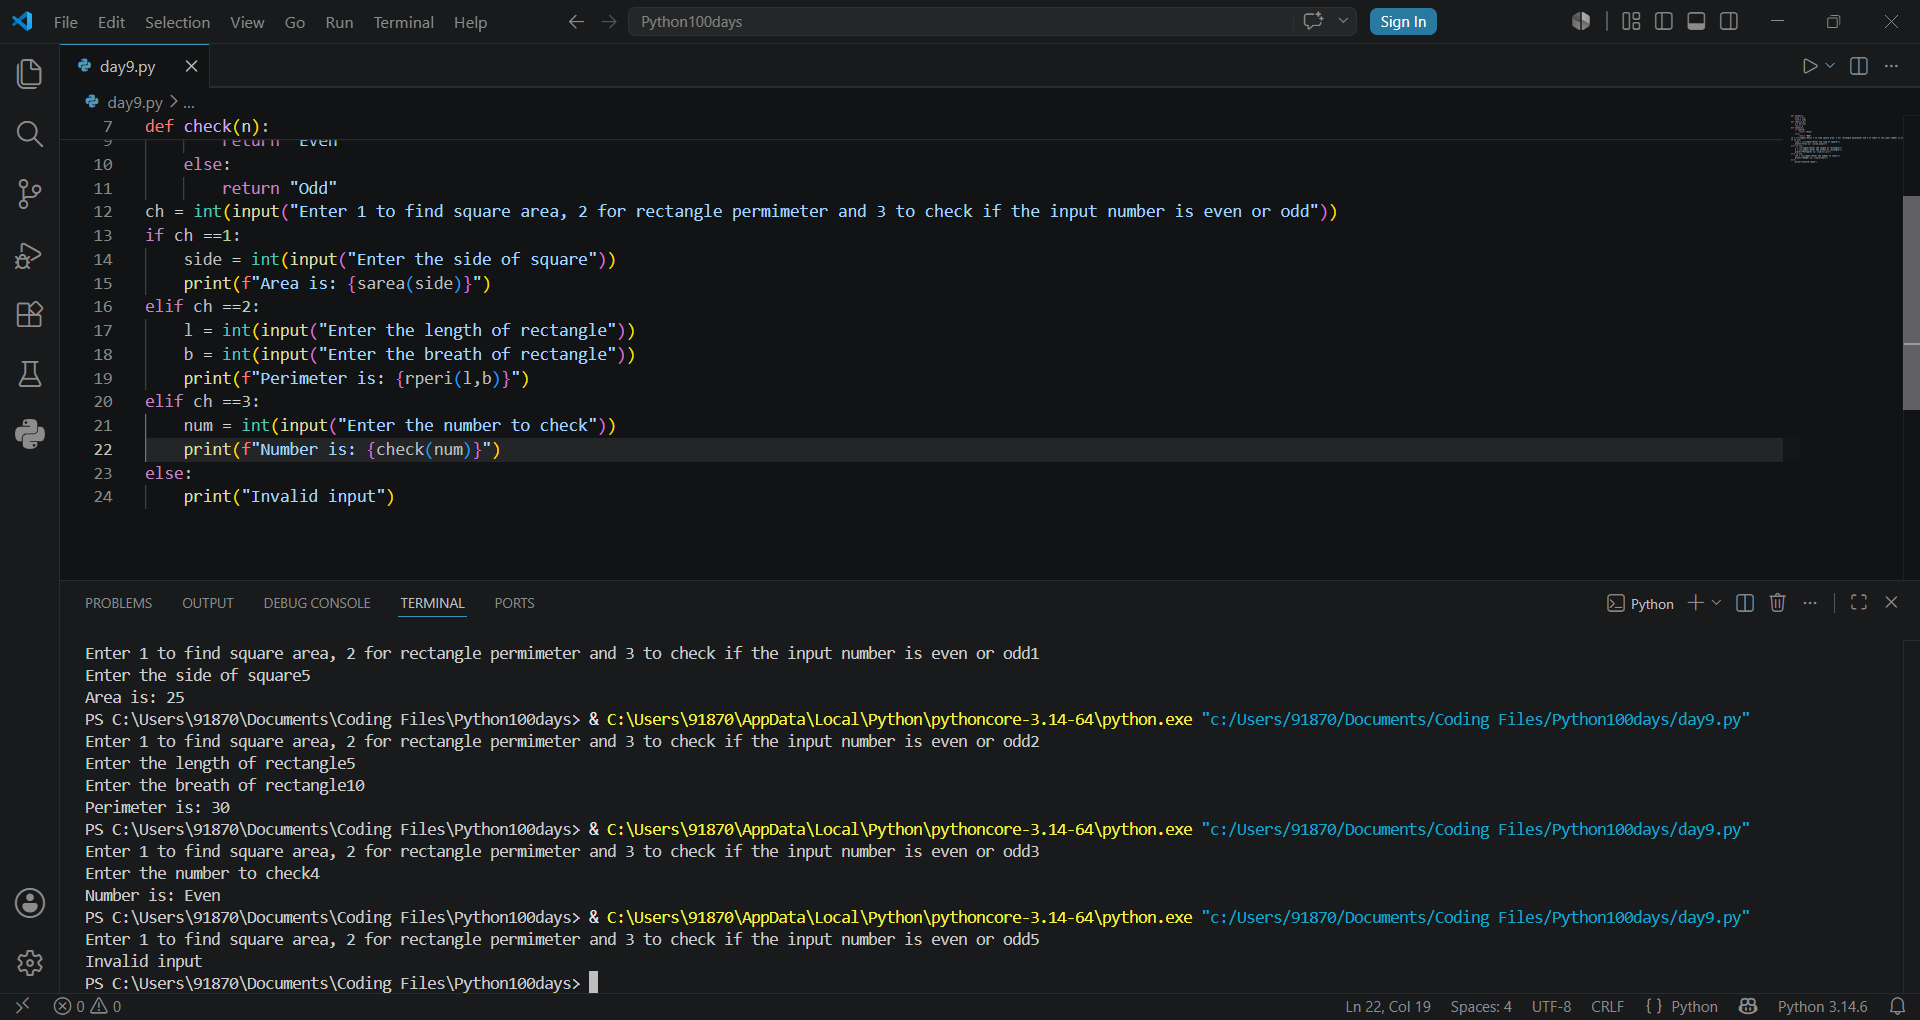Open the Python100days command center search
The height and width of the screenshot is (1020, 1920).
(x=960, y=22)
